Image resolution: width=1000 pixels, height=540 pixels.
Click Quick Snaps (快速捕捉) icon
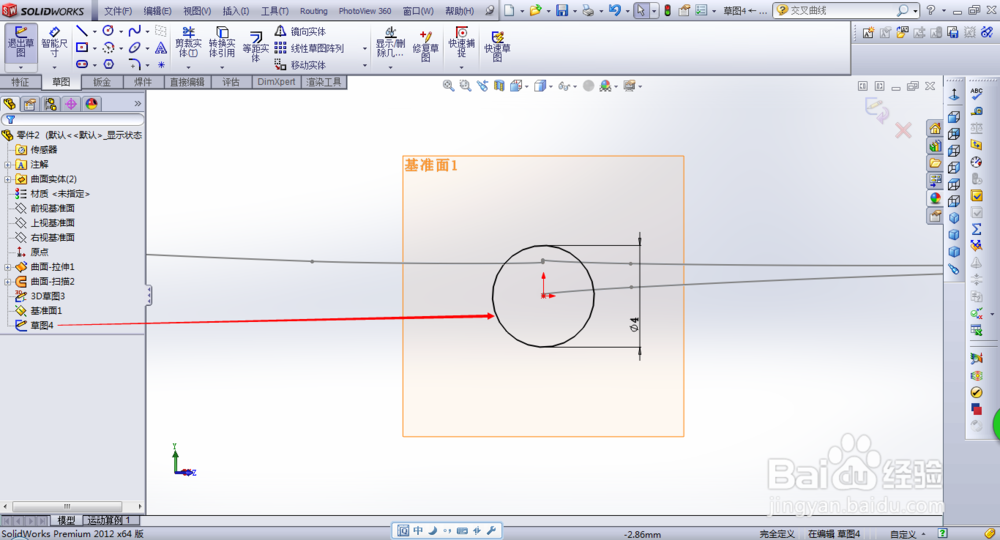(x=462, y=40)
